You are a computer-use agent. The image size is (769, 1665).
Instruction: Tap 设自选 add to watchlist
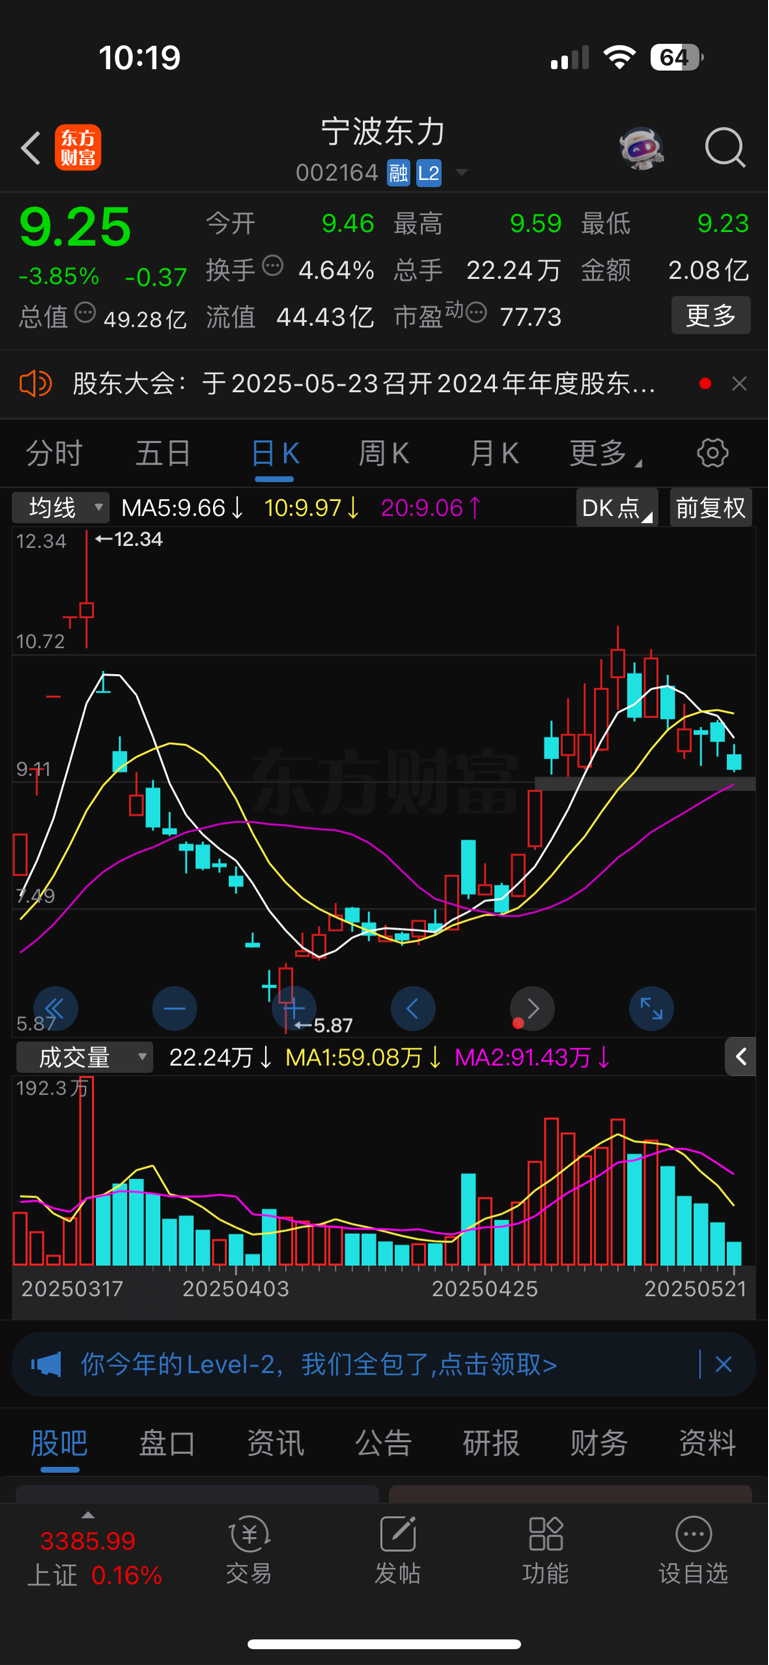[693, 1551]
